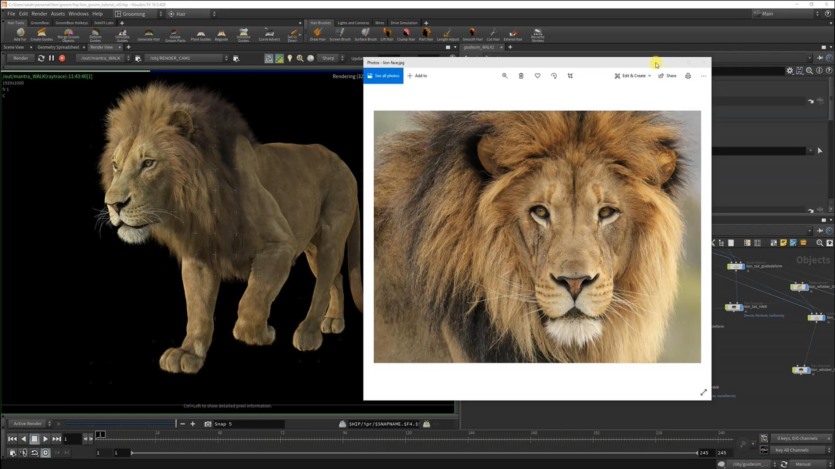Print the photo from the Photos toolbar
The width and height of the screenshot is (835, 469).
(x=688, y=76)
